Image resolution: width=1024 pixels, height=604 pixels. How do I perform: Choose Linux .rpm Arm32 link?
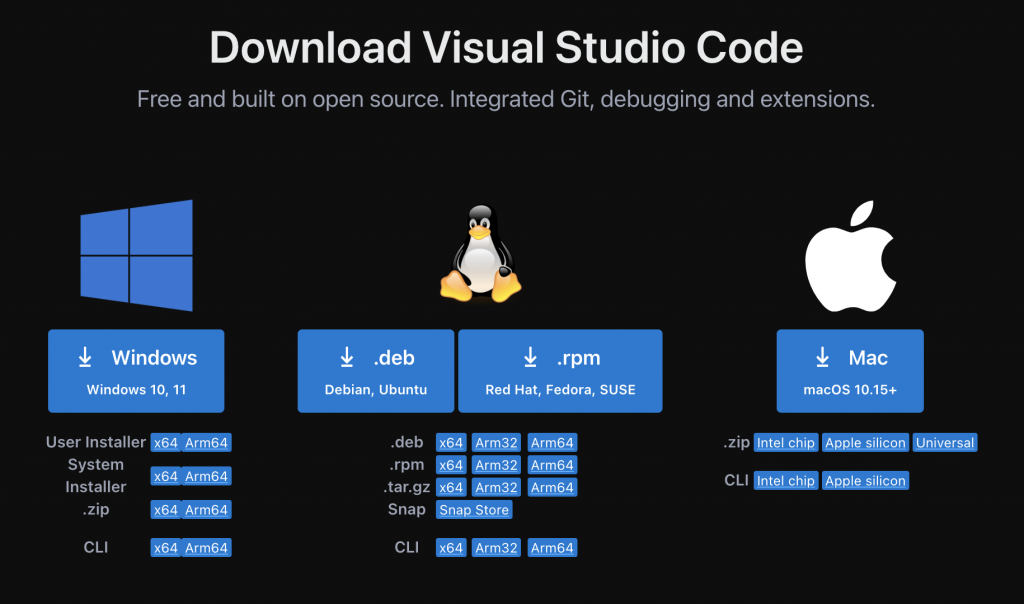496,465
